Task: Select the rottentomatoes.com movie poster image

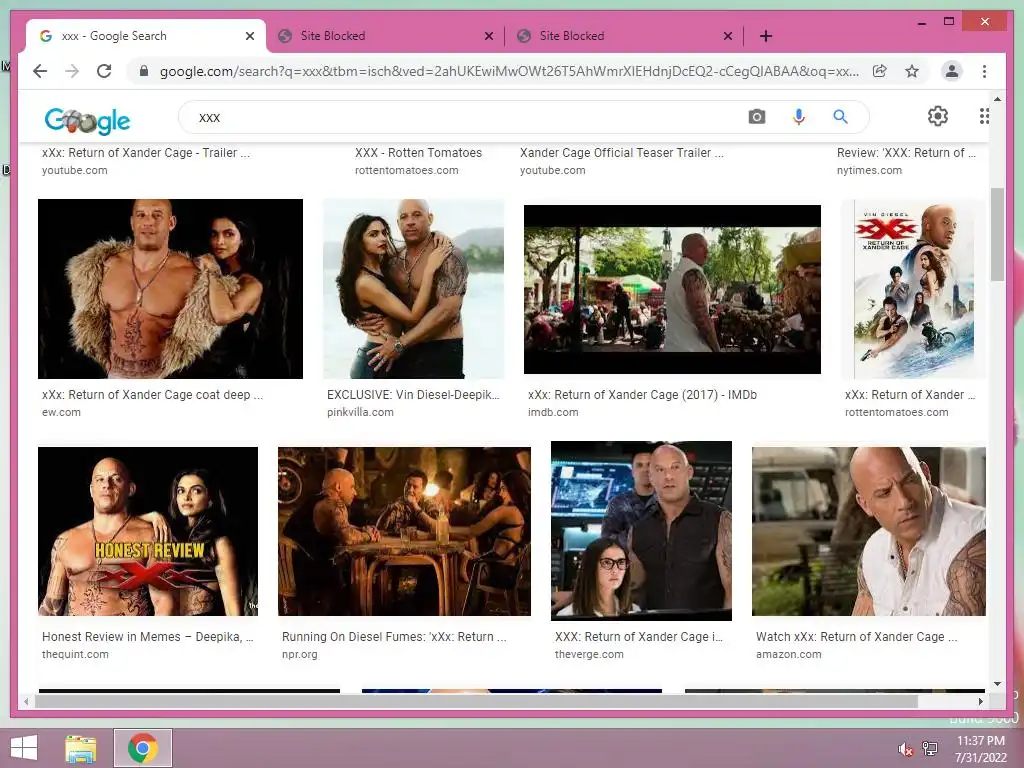Action: tap(913, 289)
